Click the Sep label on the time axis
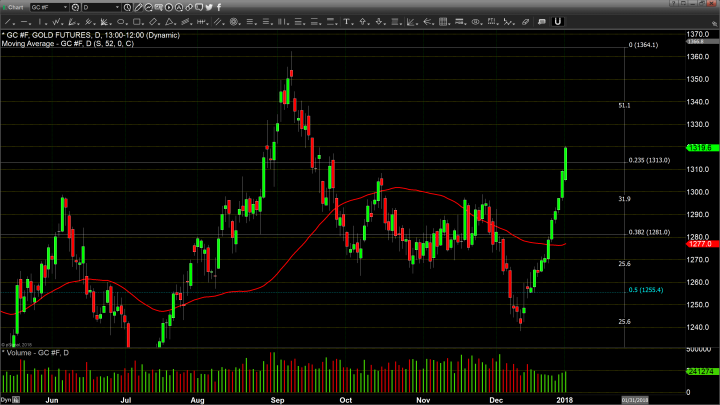The image size is (720, 405). [x=277, y=400]
